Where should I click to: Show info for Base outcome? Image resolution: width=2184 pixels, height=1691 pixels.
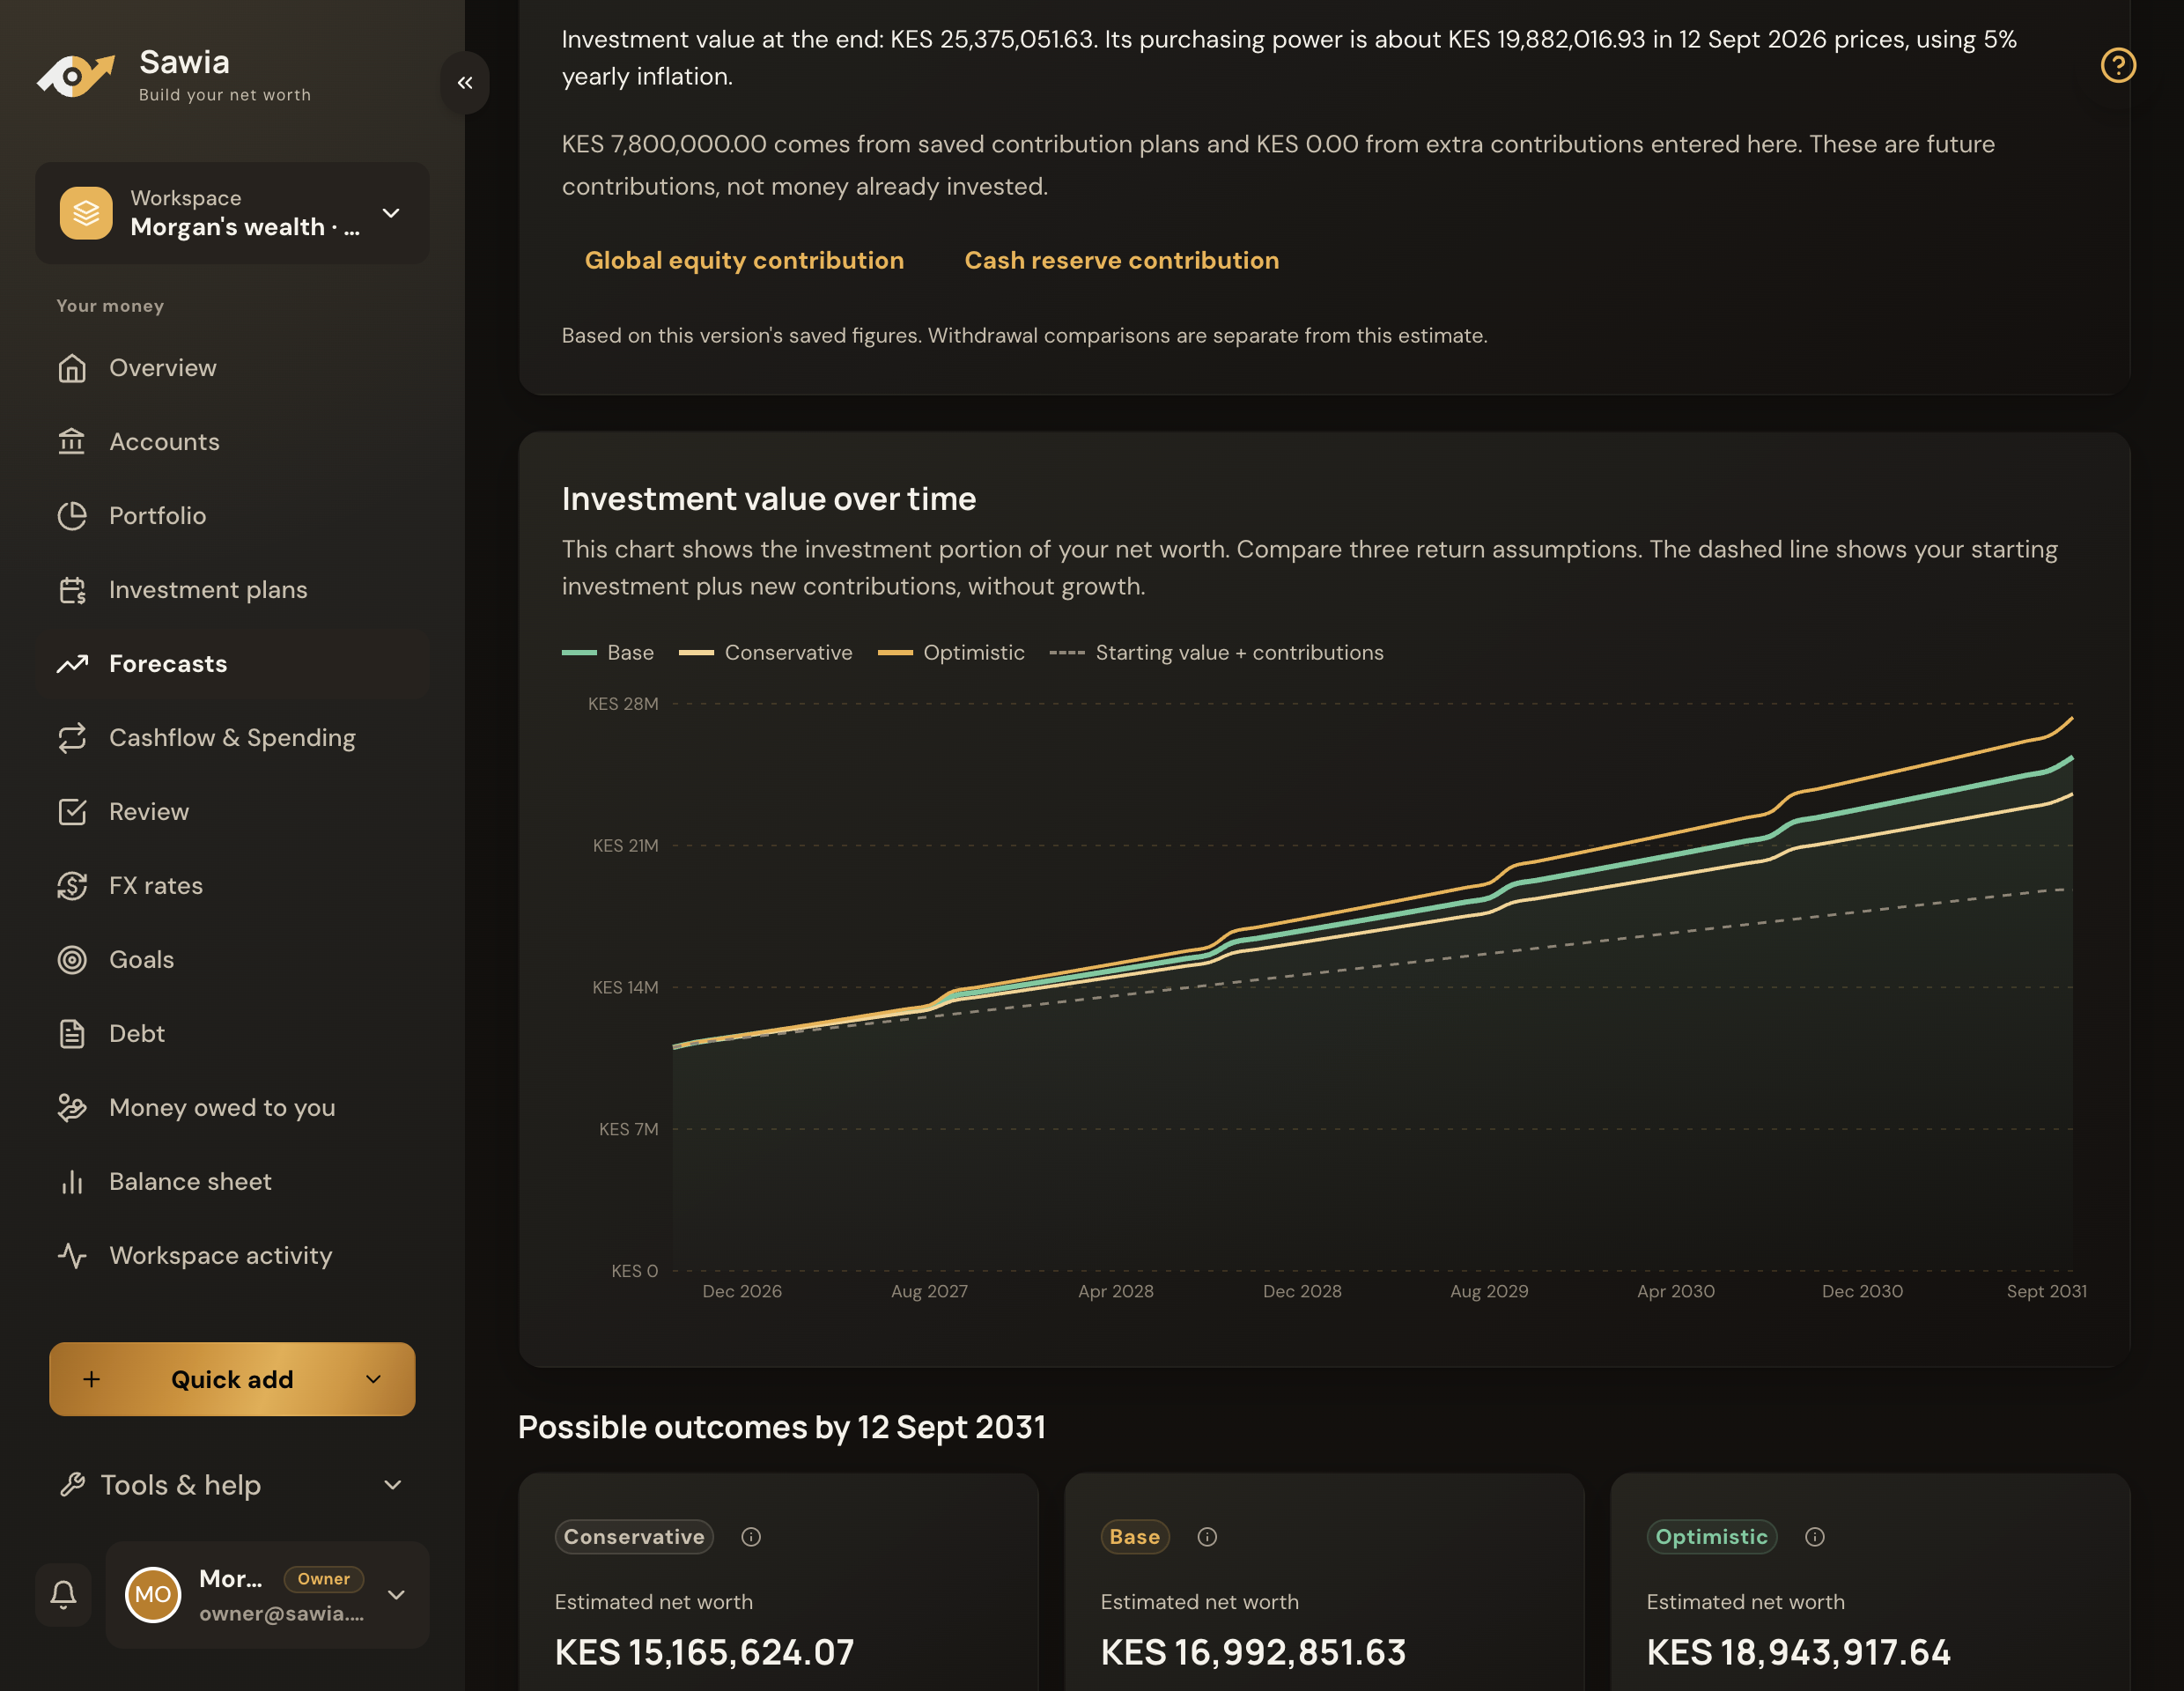click(x=1207, y=1537)
